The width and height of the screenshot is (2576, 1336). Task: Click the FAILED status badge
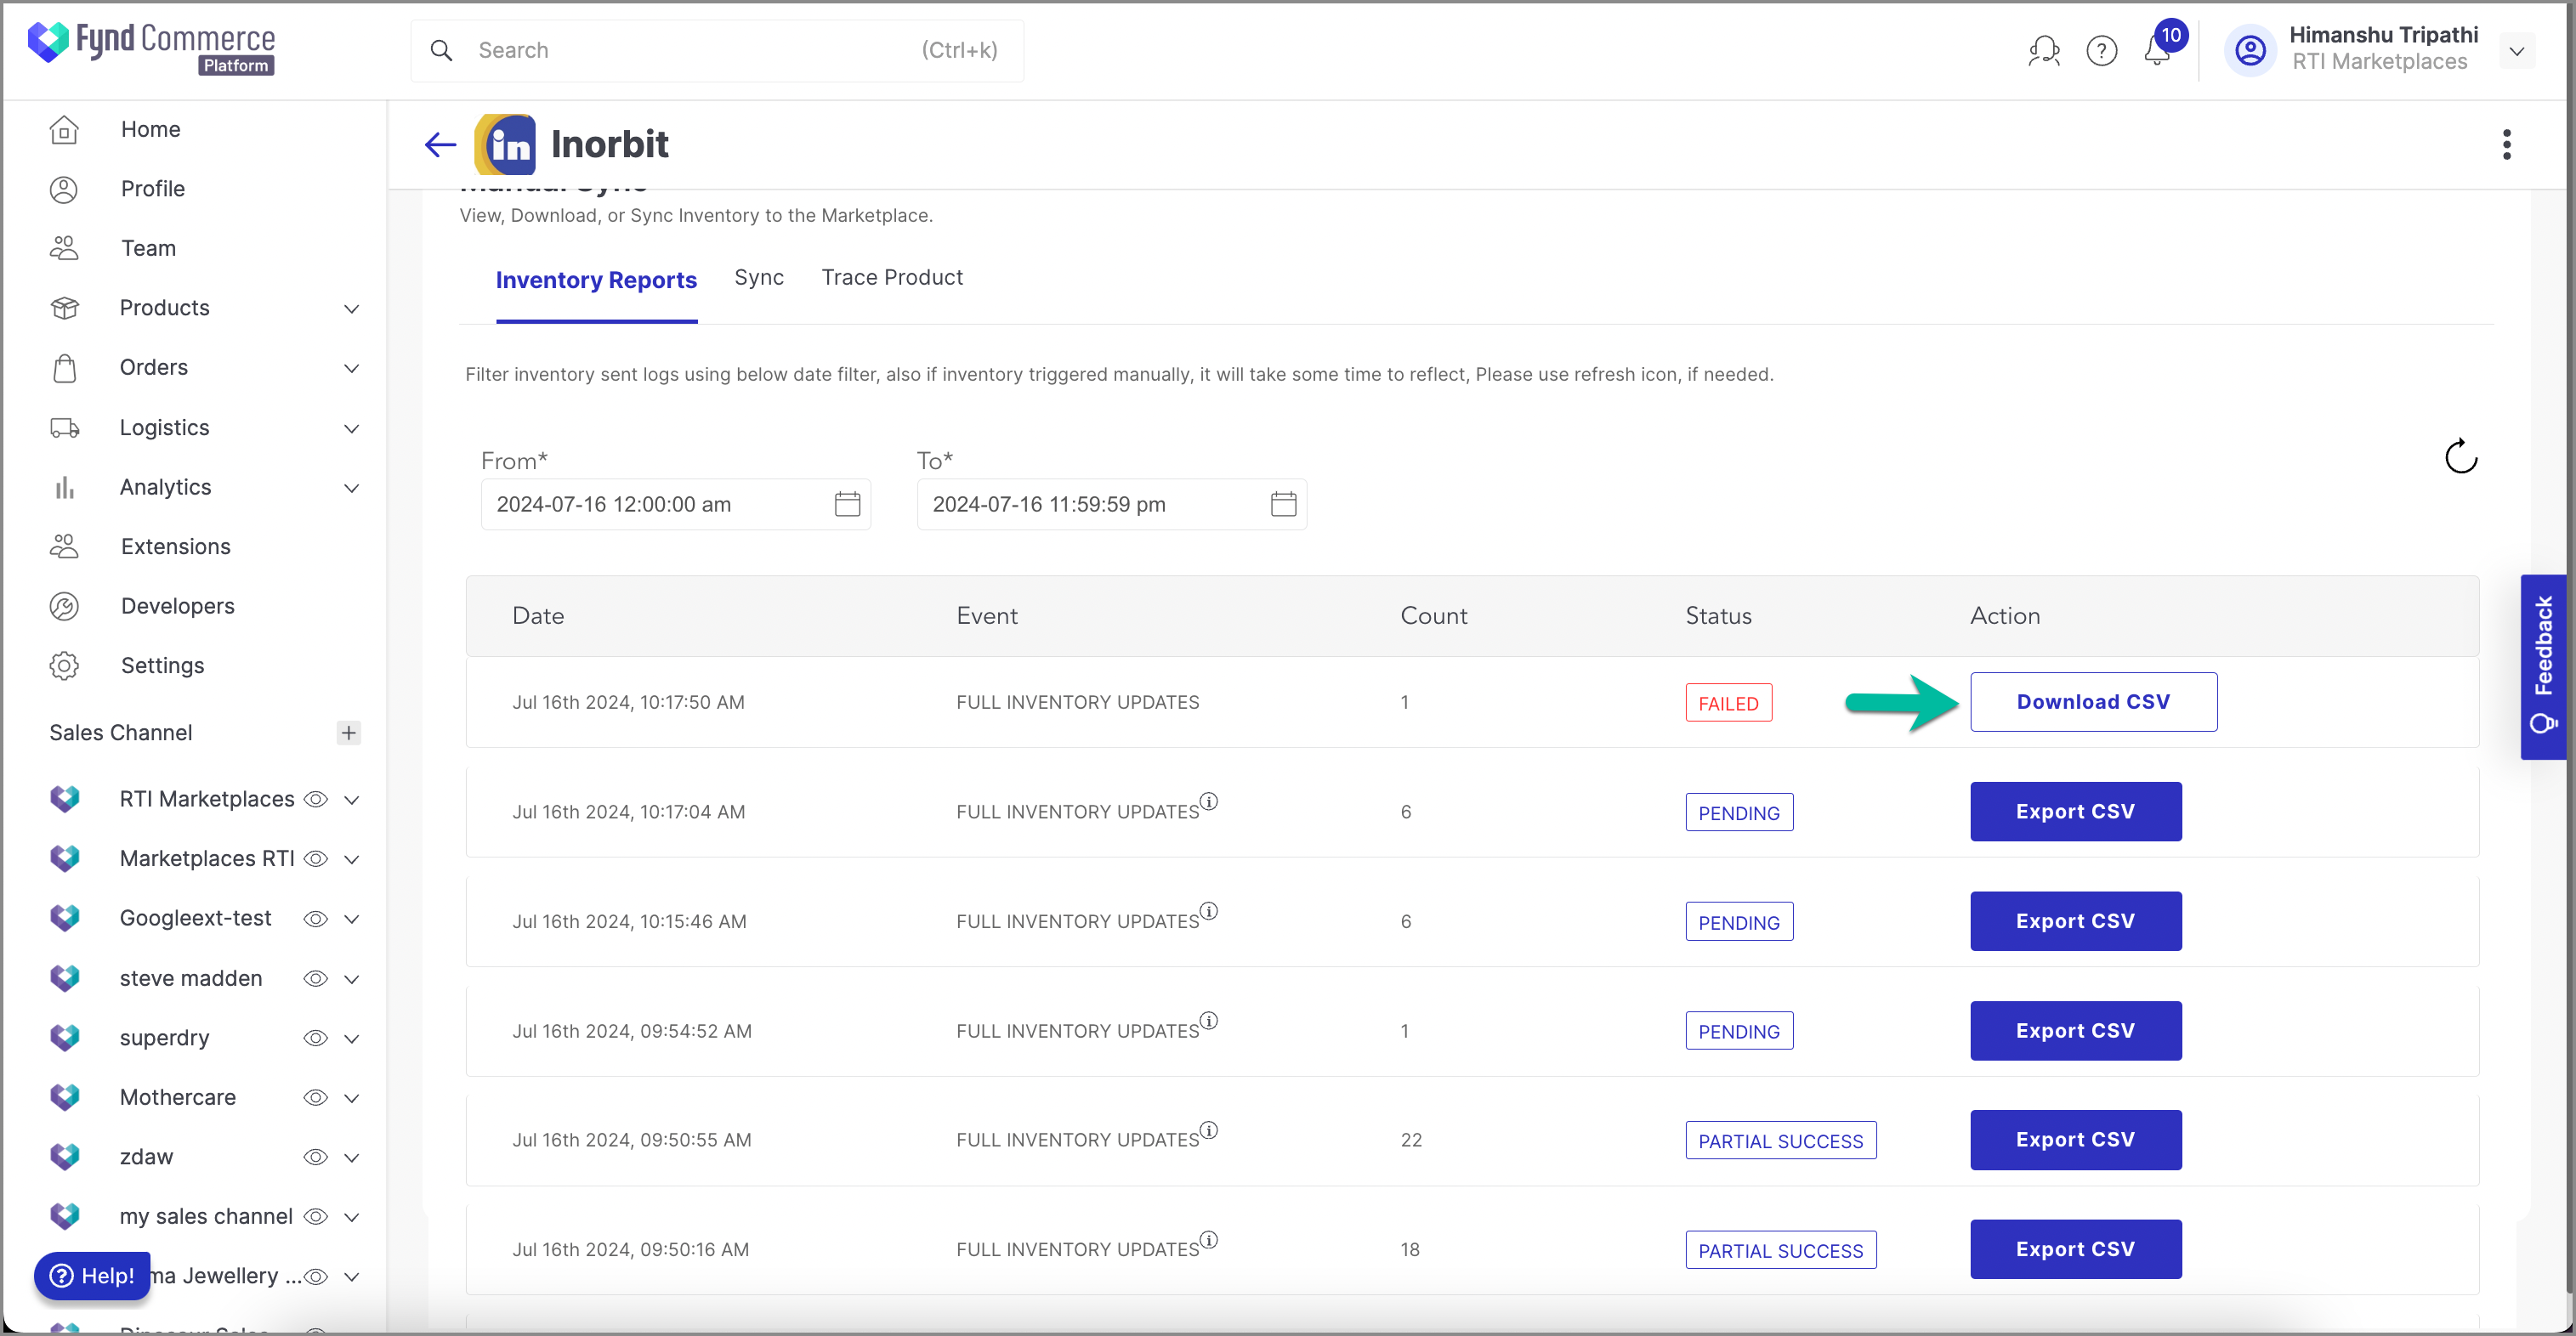pos(1728,703)
